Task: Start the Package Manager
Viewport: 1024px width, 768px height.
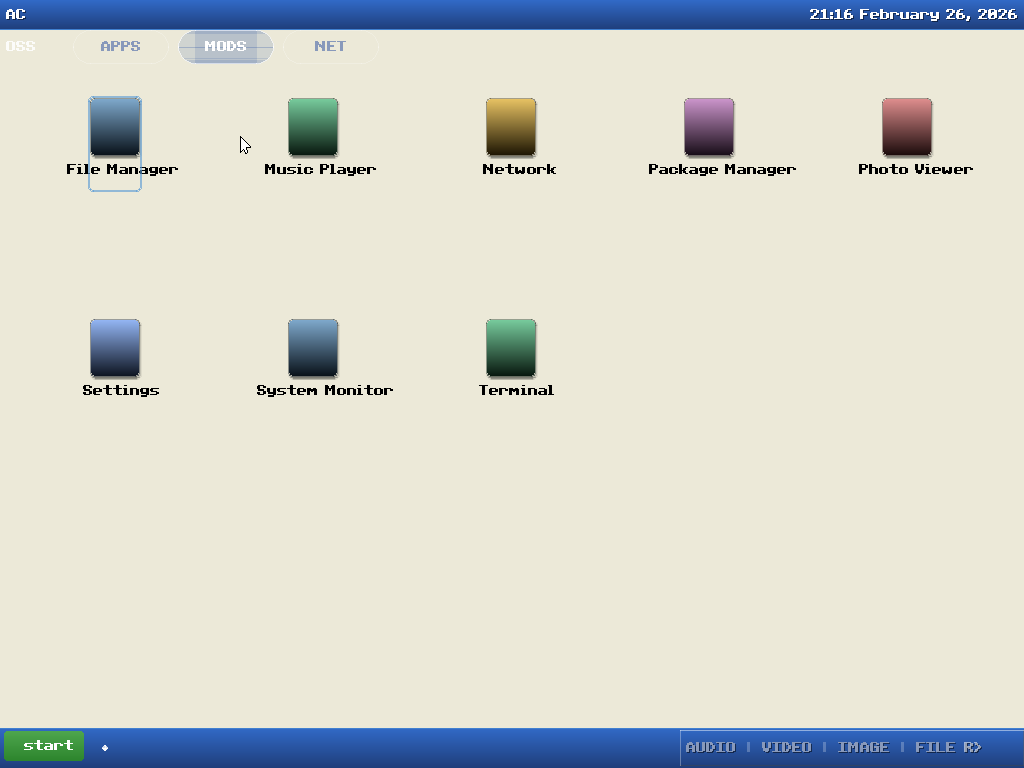Action: point(708,130)
